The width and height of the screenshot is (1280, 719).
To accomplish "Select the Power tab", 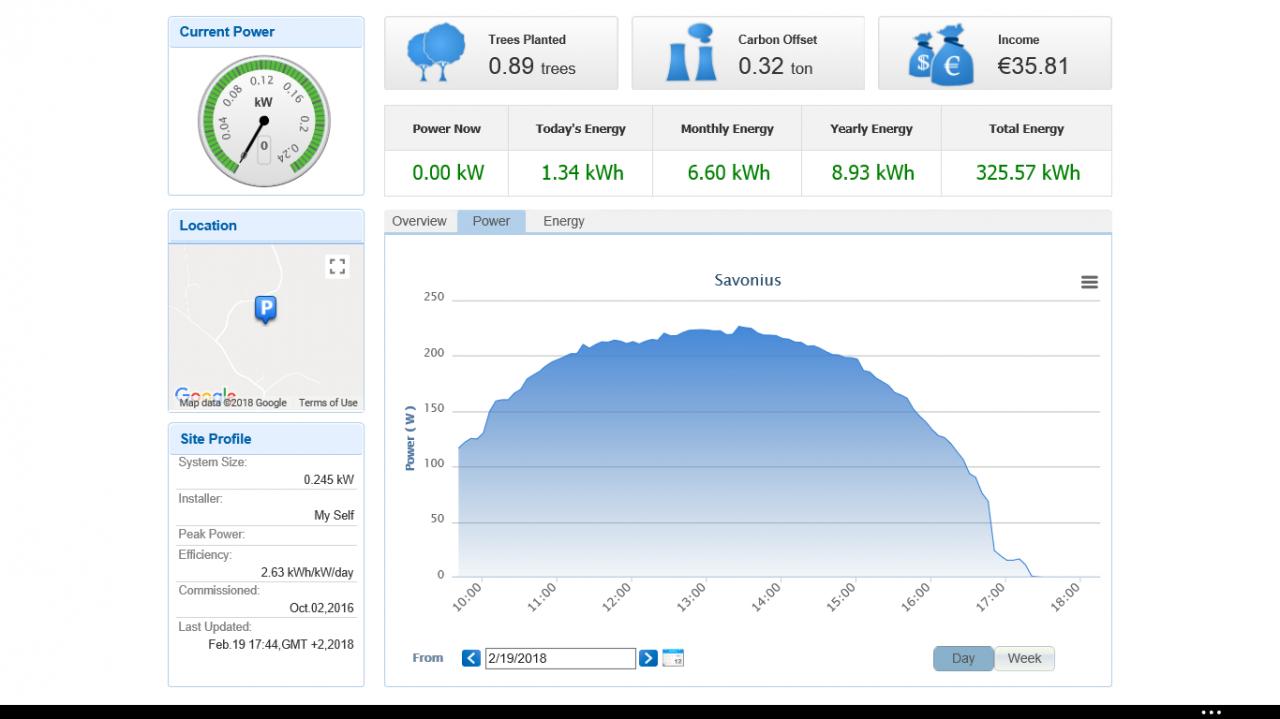I will point(491,221).
